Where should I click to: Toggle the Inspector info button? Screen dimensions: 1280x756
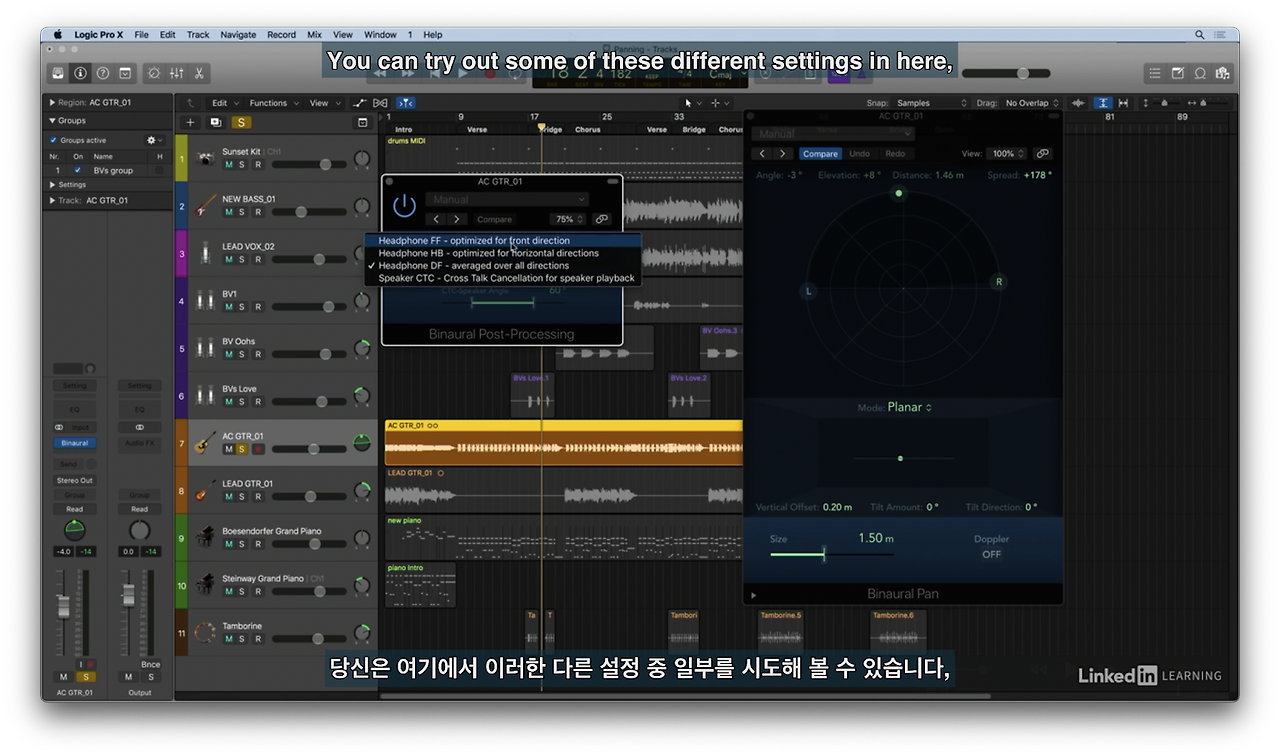point(80,73)
